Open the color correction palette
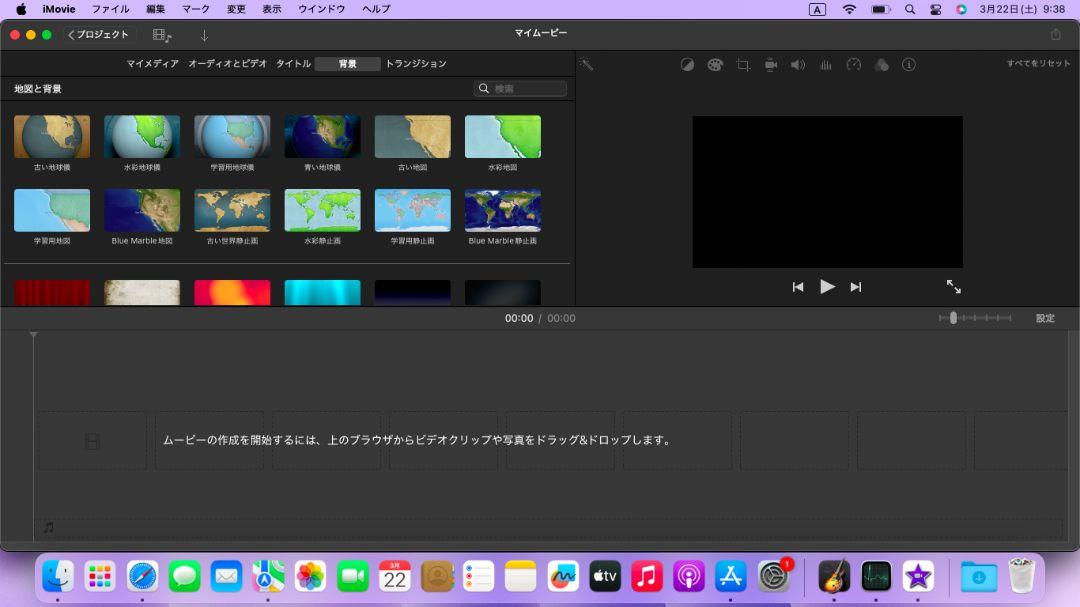This screenshot has height=607, width=1080. pos(715,65)
